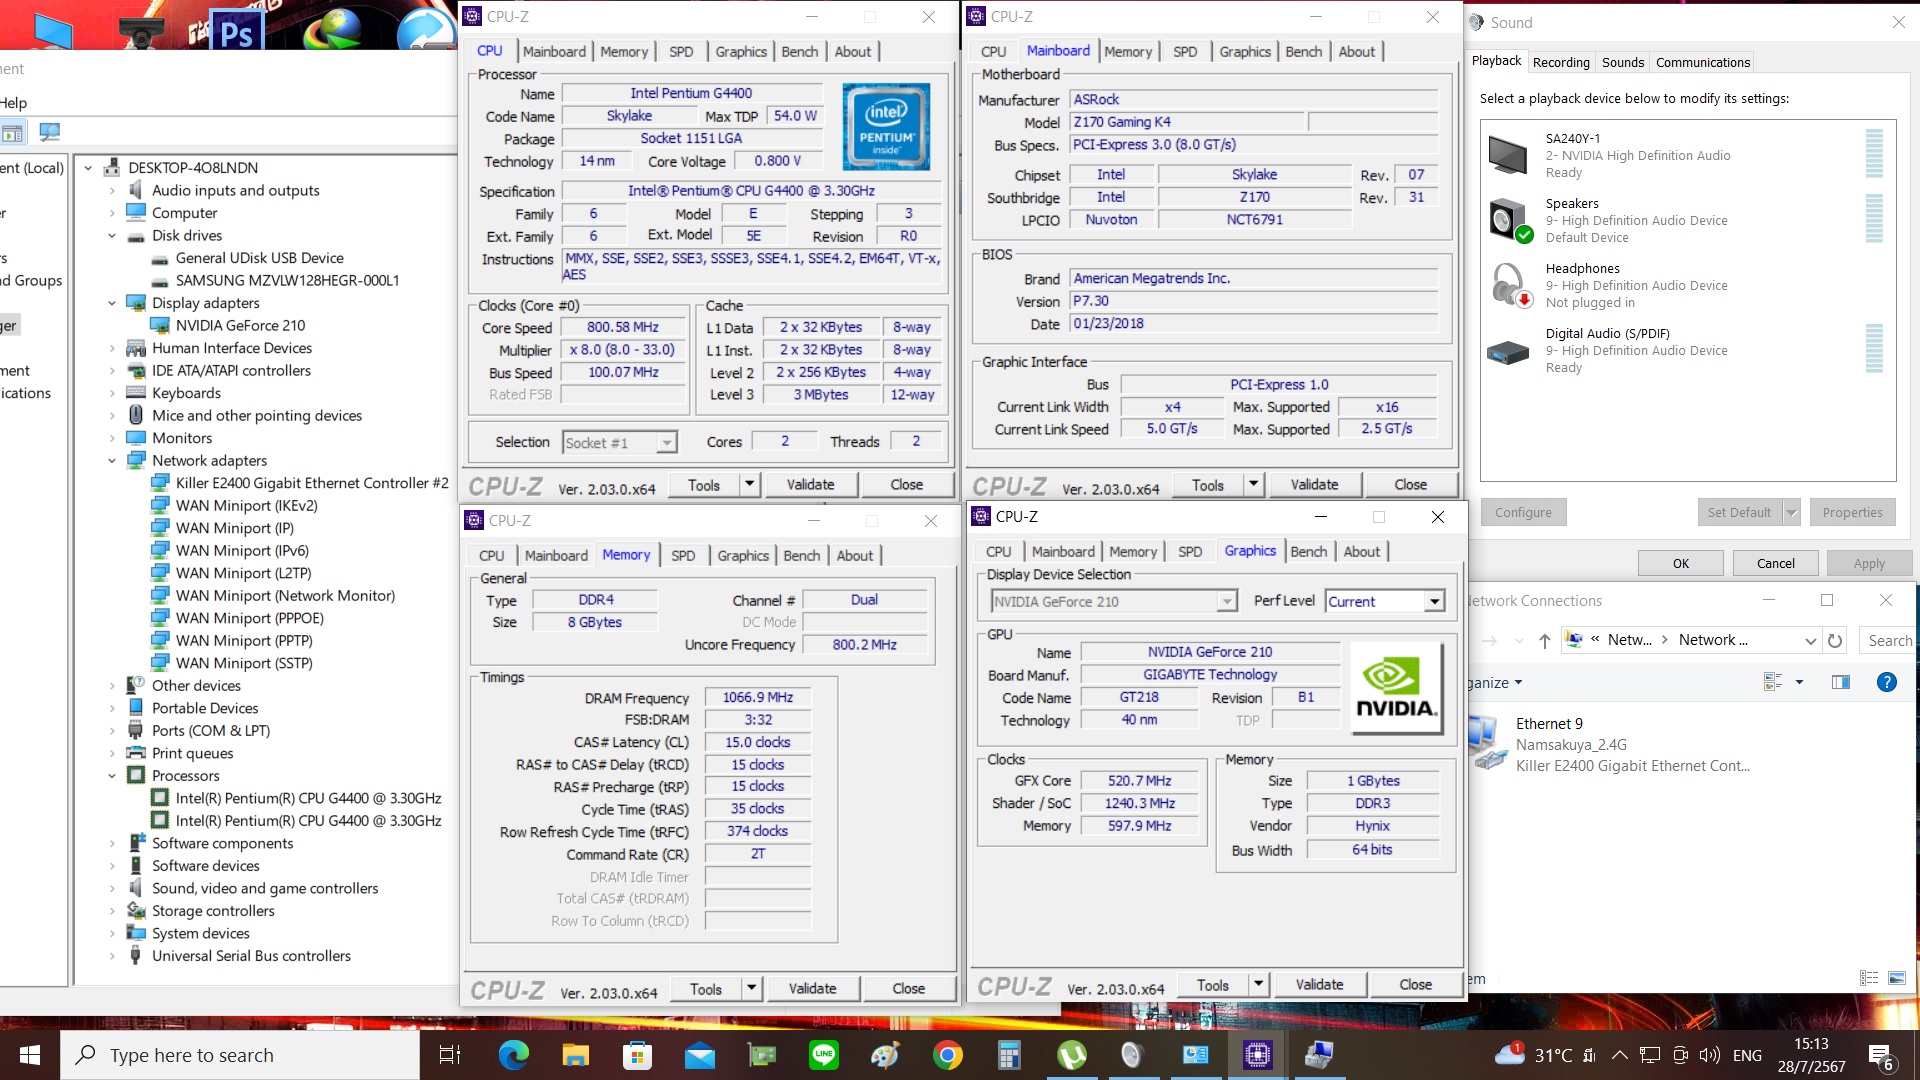Screen dimensions: 1920x1080
Task: Open Set Default dropdown arrow in Sound
Action: [1791, 512]
